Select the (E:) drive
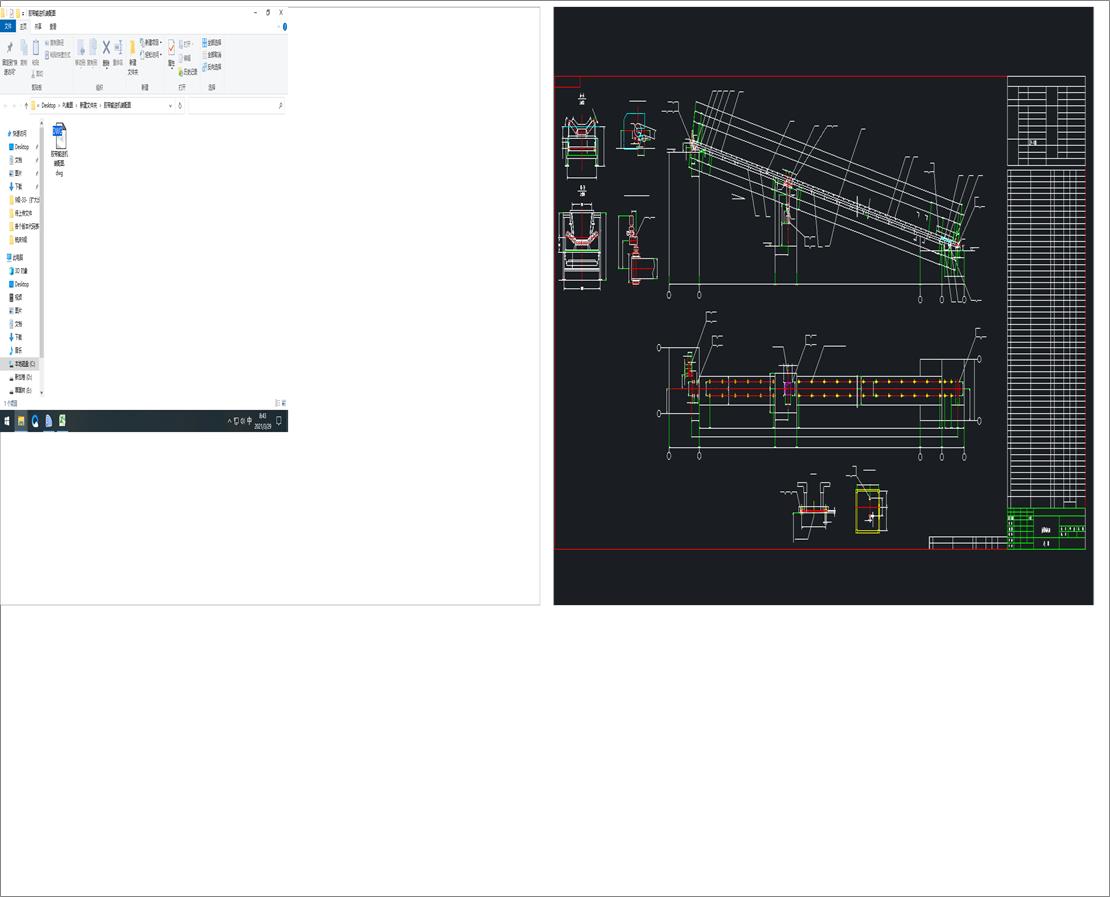Screen dimensions: 1110x897 21,390
